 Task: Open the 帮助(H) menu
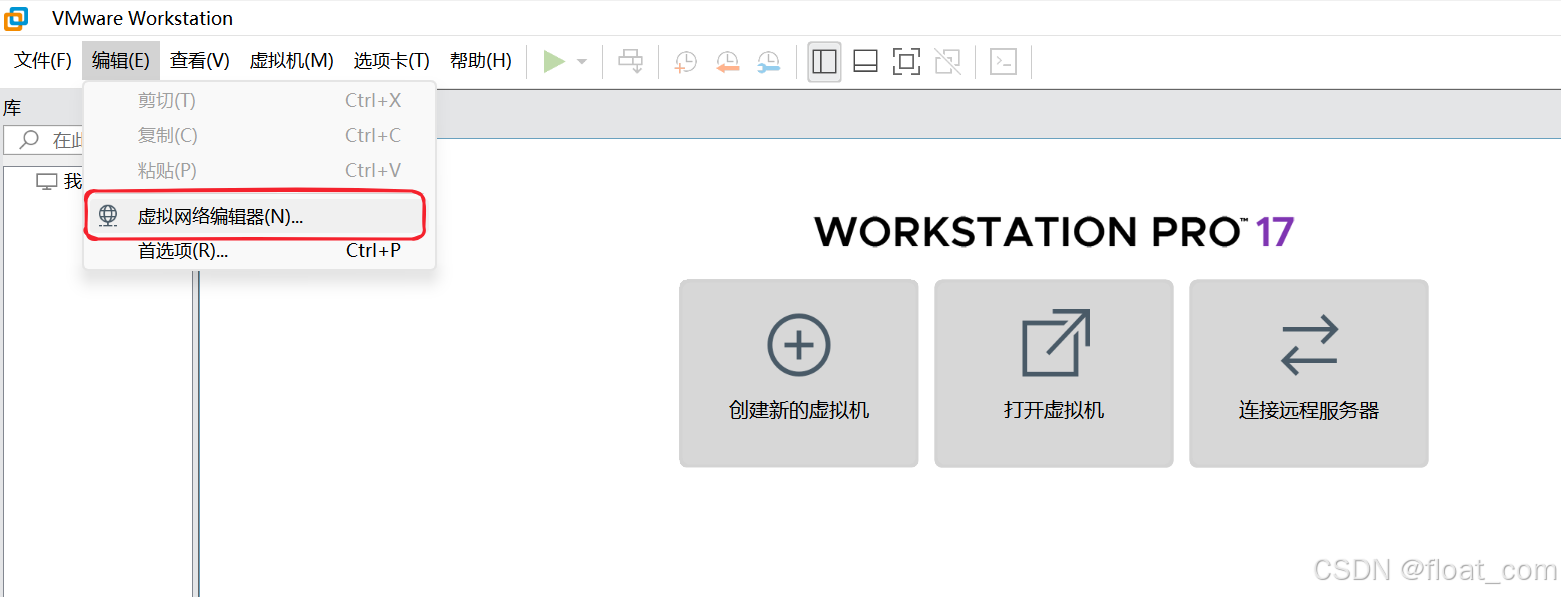pyautogui.click(x=481, y=61)
